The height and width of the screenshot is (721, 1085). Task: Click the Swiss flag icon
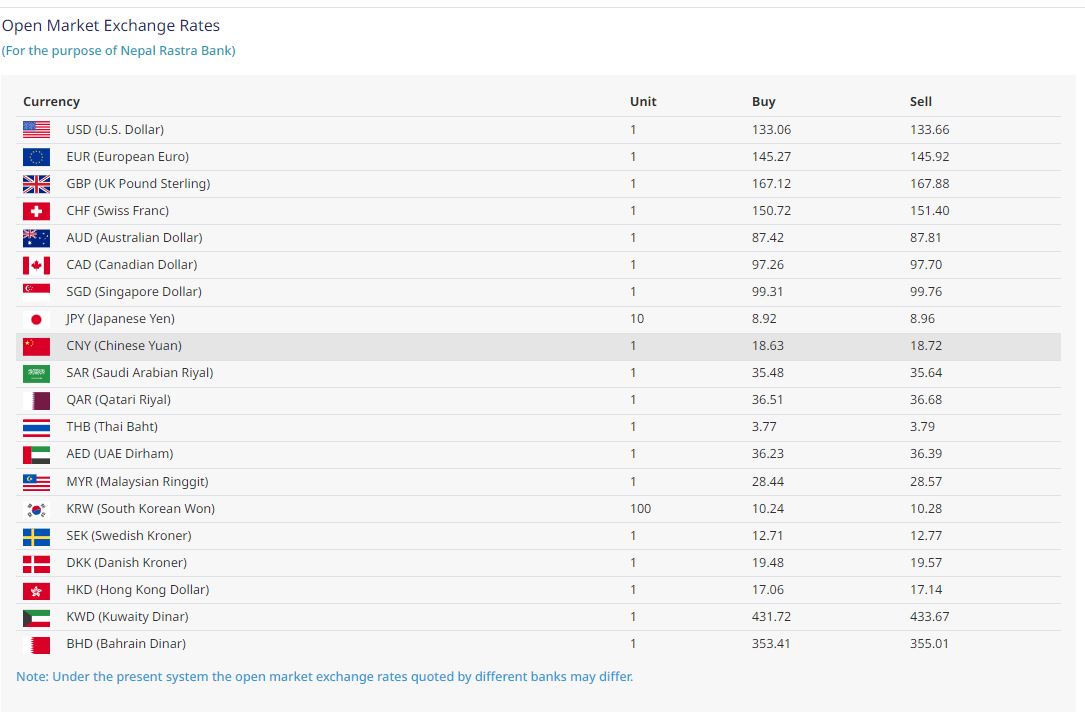pyautogui.click(x=36, y=211)
